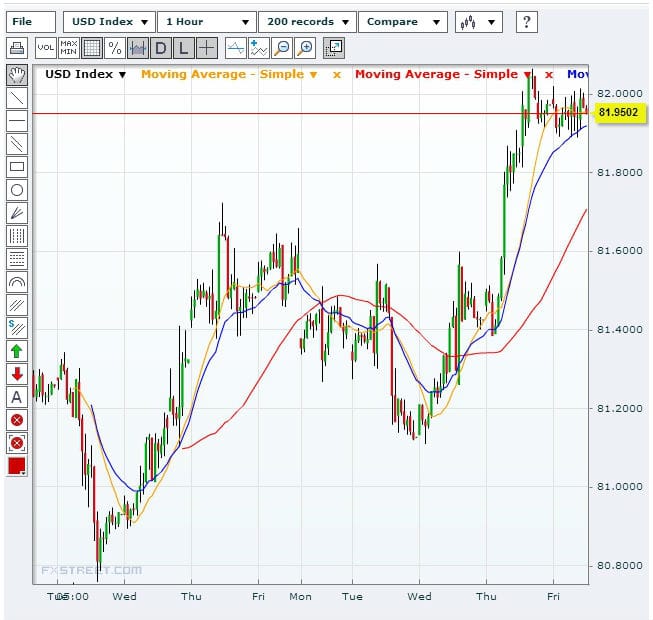Select the diagonal hatch lines tool
The width and height of the screenshot is (653, 620).
pos(17,305)
